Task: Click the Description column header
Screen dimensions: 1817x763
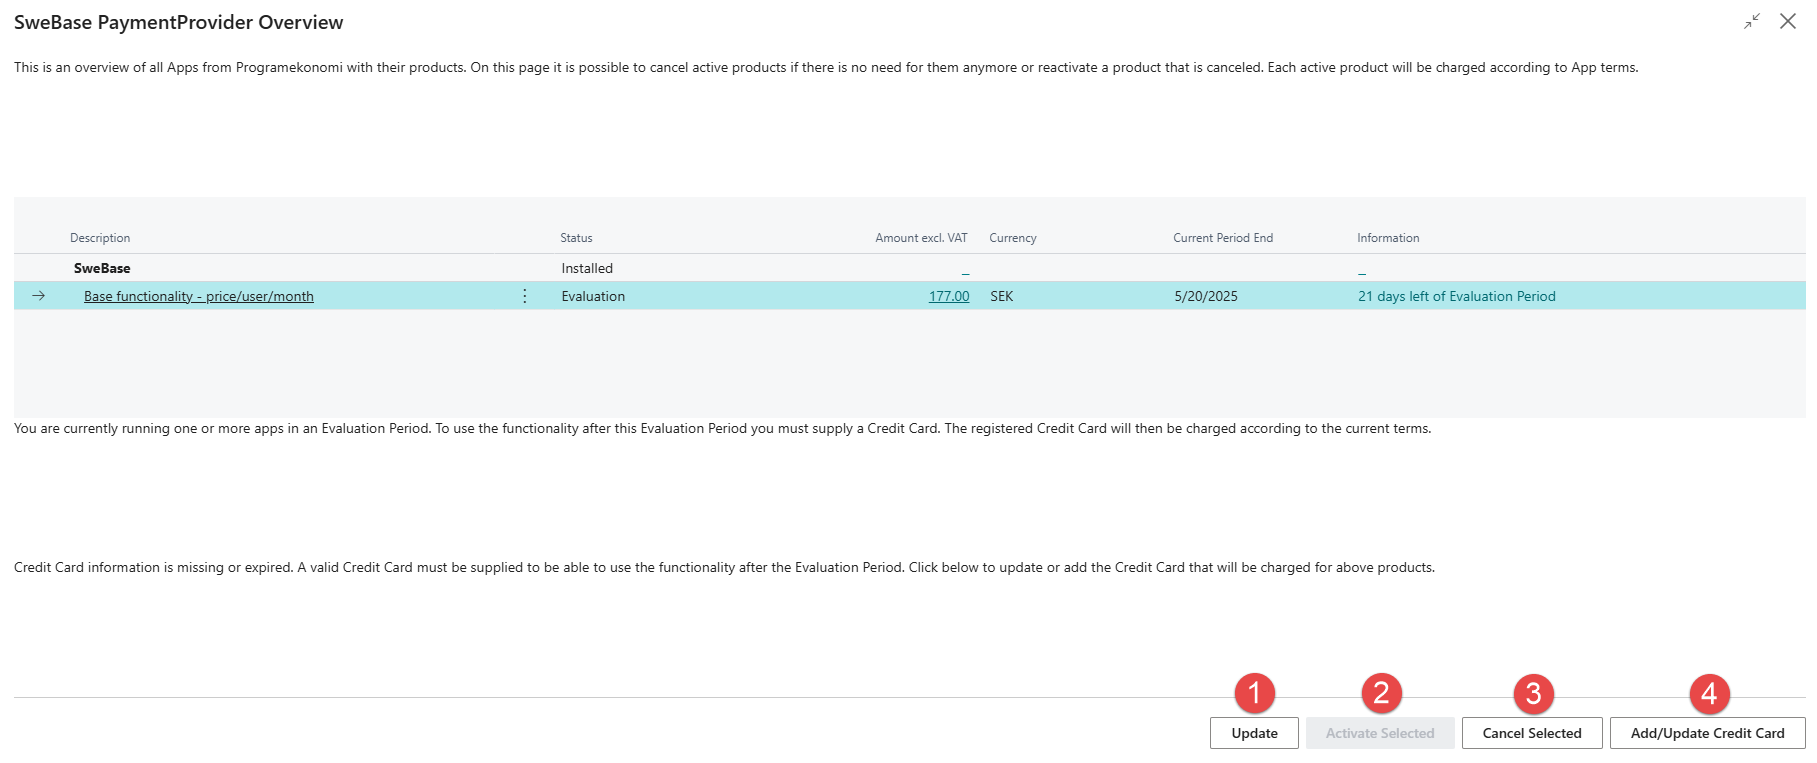Action: (100, 238)
